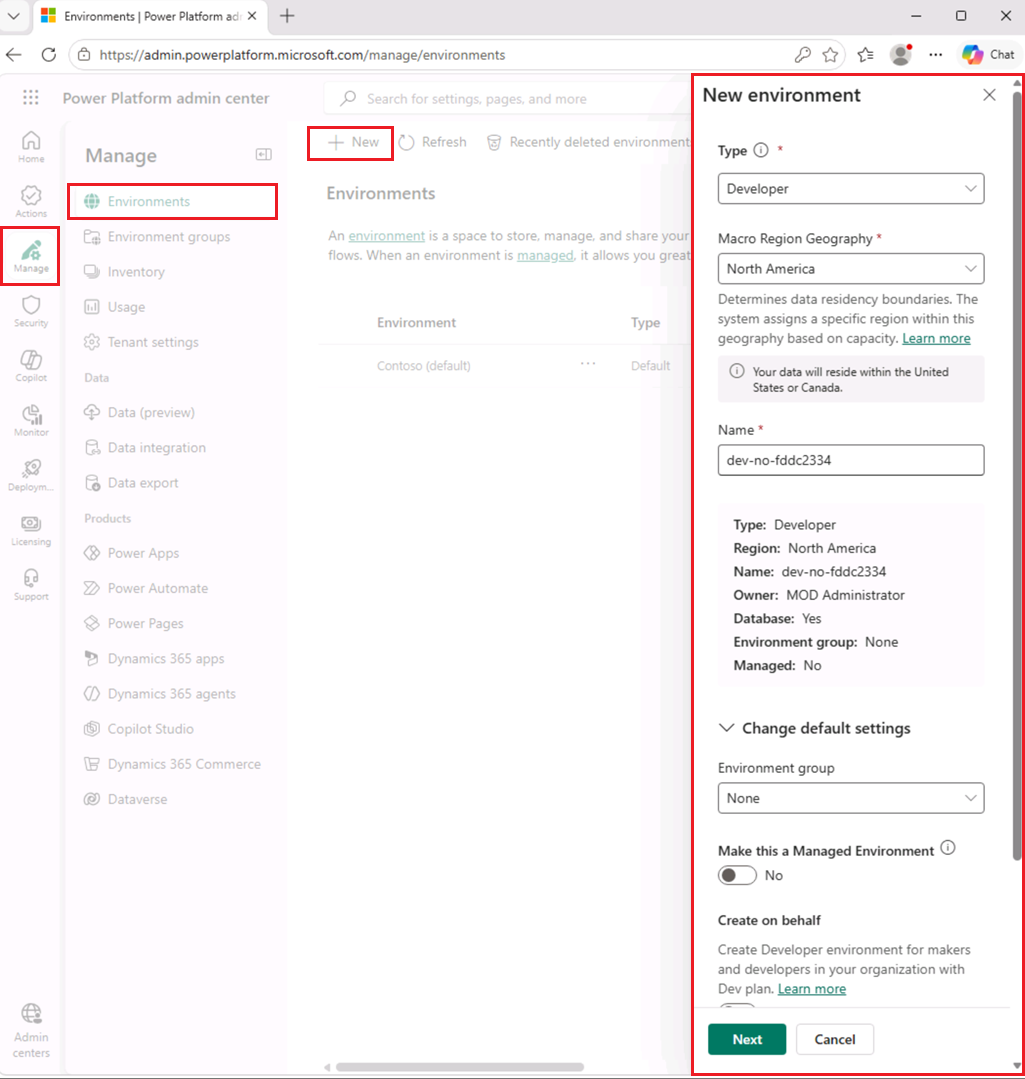Reload the page with browser refresh icon
Viewport: 1025px width, 1079px height.
pos(48,55)
